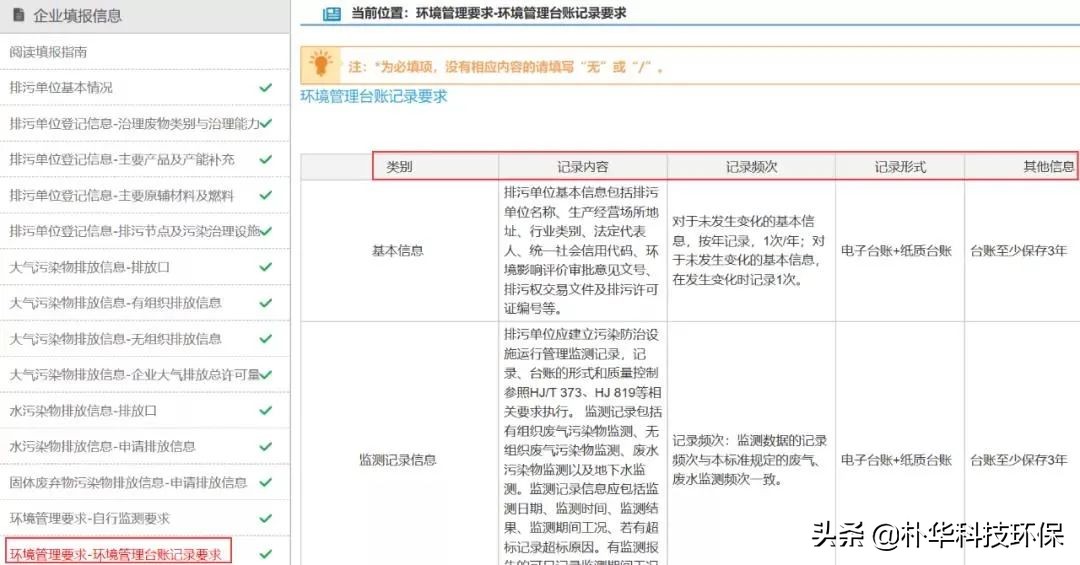Click the lightbulb tip icon in notice bar
Screen dimensions: 1080x565
320,63
